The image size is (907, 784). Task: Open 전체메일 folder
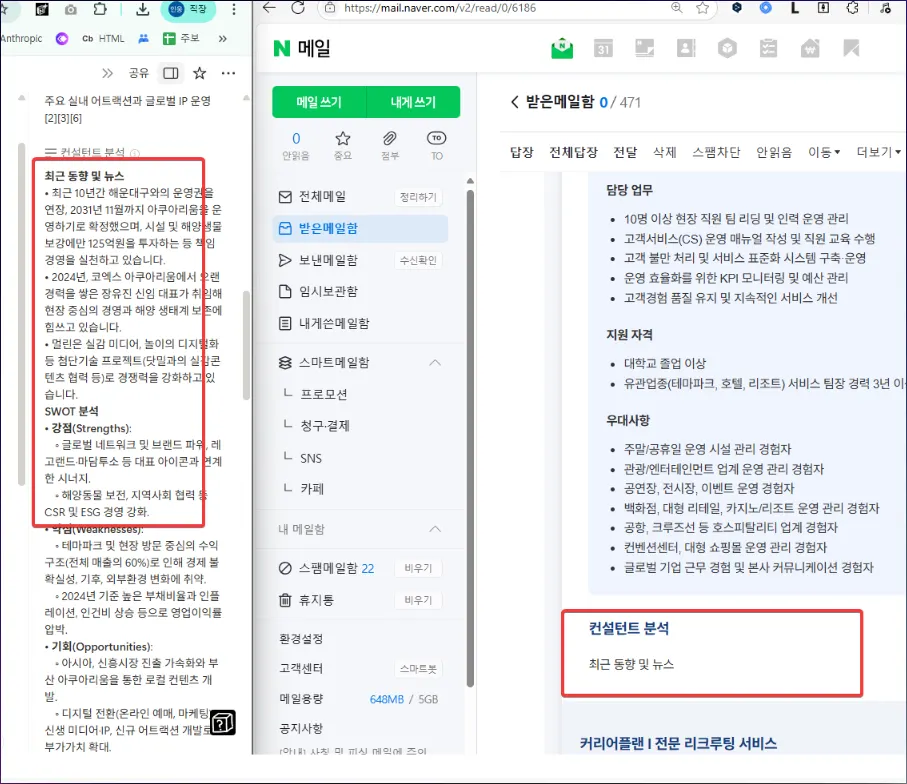coord(323,197)
